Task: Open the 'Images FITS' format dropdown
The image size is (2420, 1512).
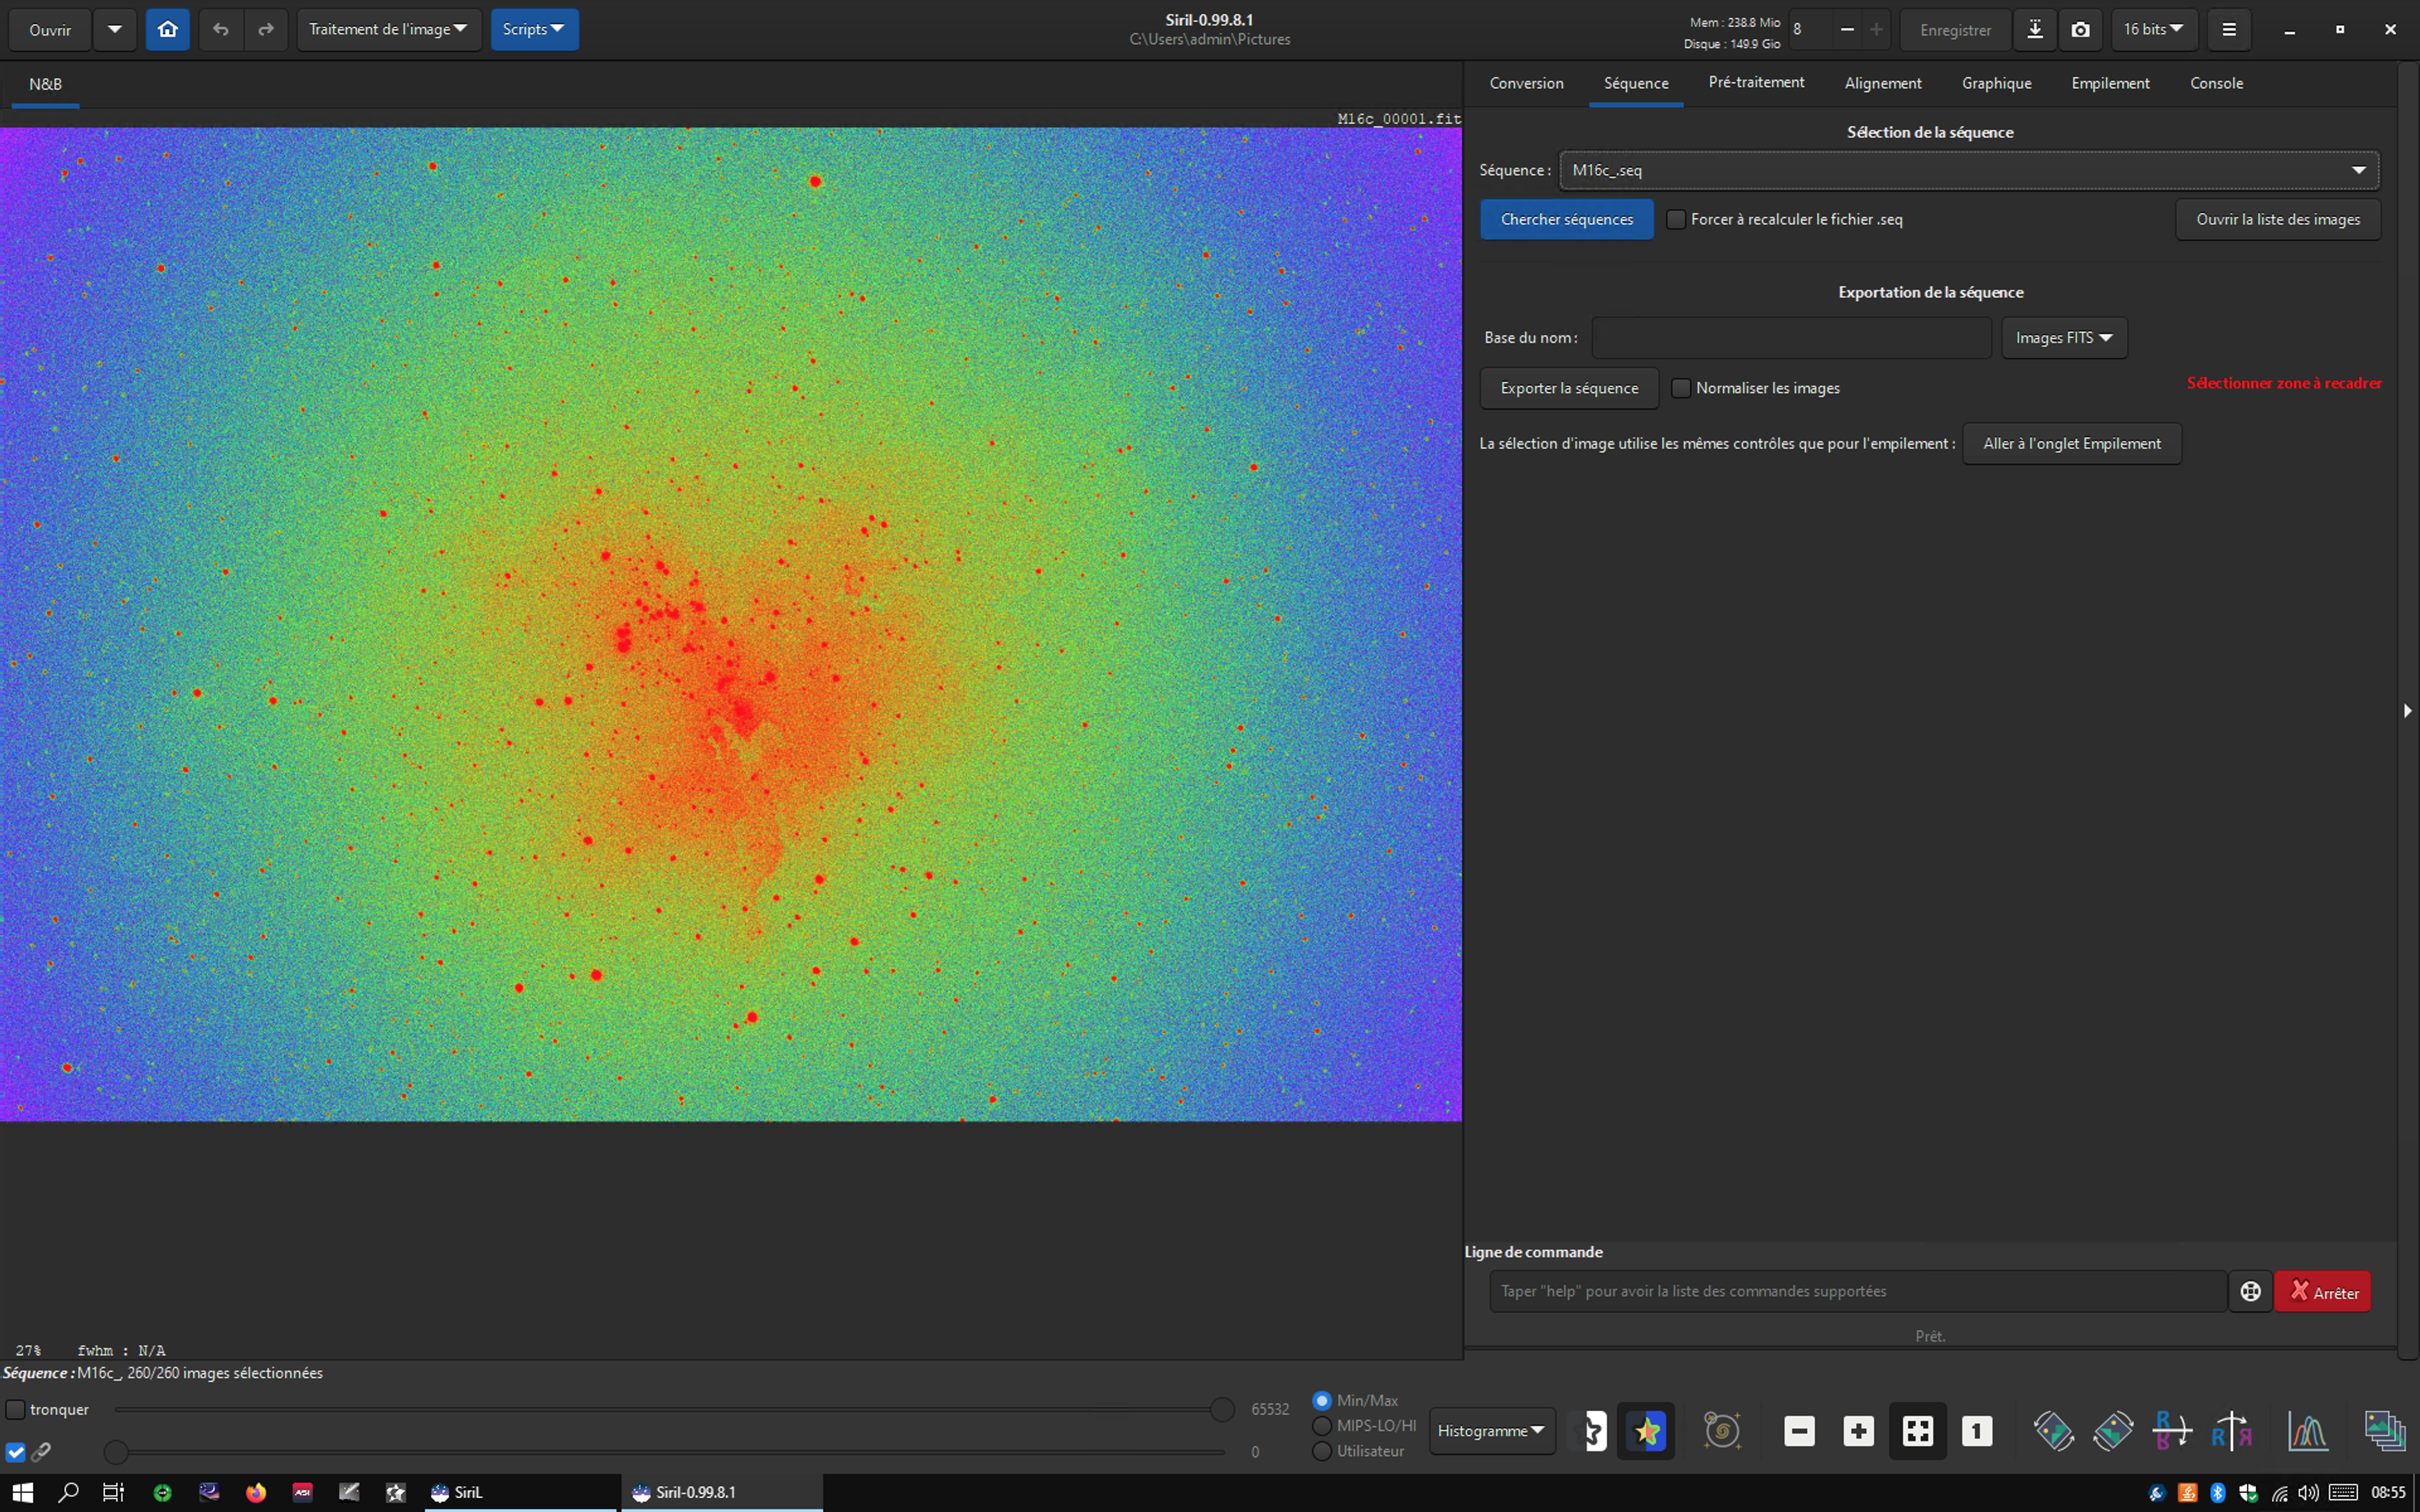Action: (x=2063, y=338)
